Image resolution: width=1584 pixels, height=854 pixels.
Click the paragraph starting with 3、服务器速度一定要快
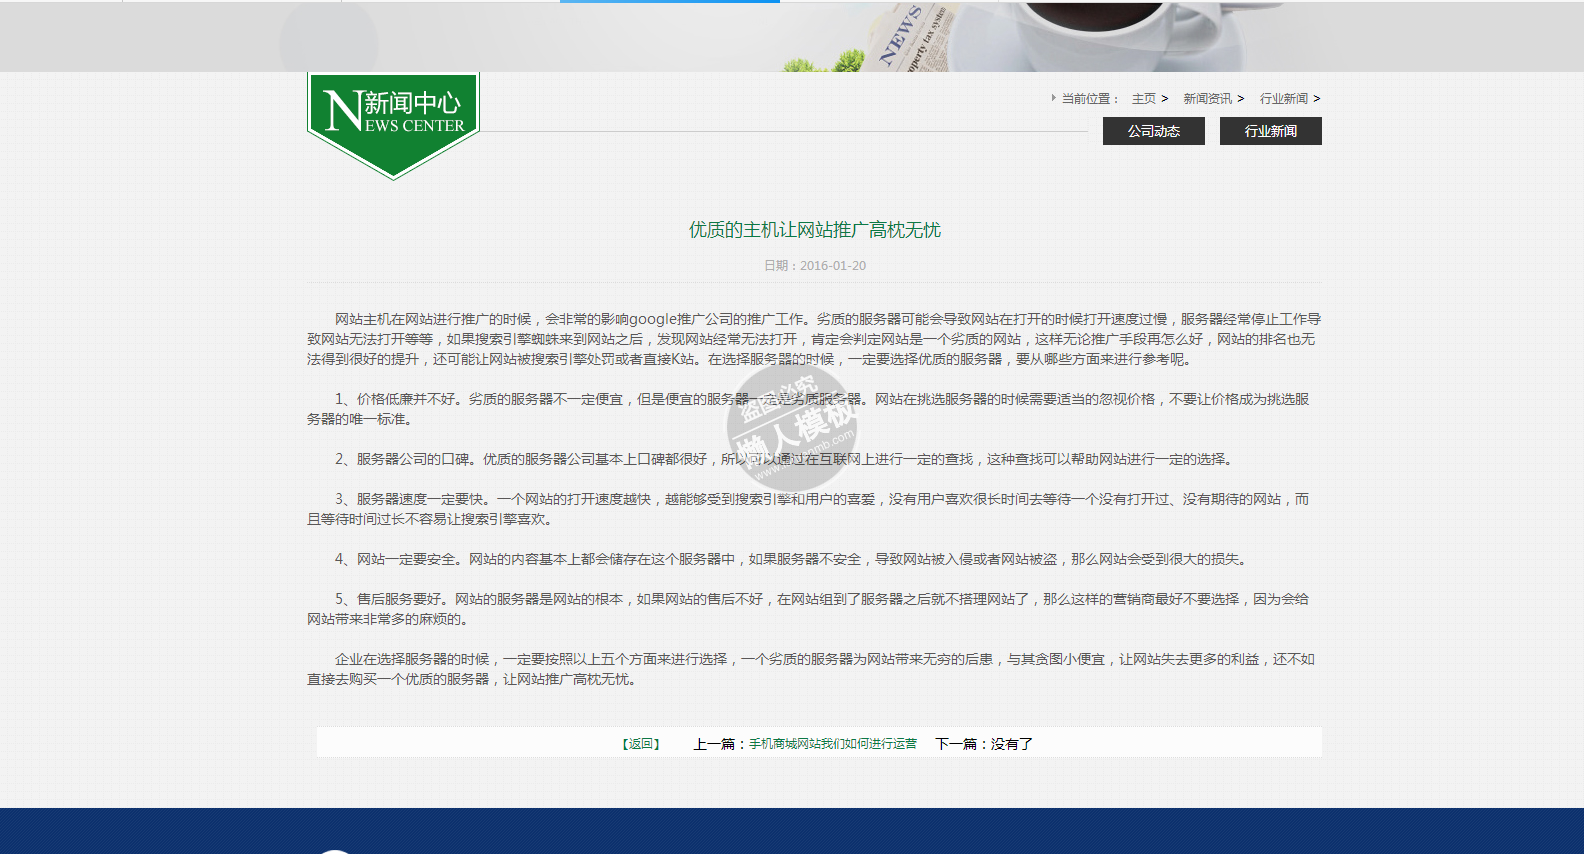point(807,509)
